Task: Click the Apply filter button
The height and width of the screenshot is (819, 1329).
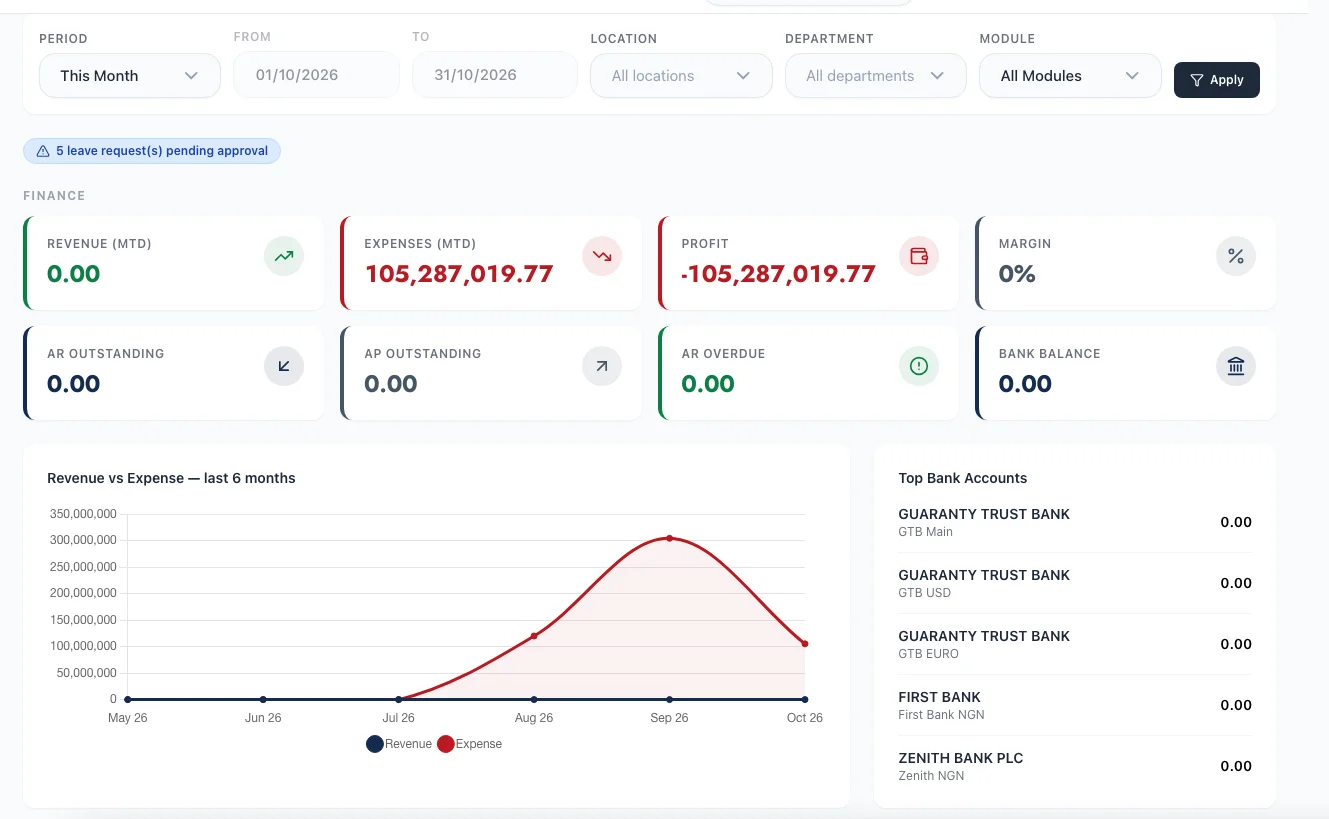Action: pyautogui.click(x=1217, y=80)
